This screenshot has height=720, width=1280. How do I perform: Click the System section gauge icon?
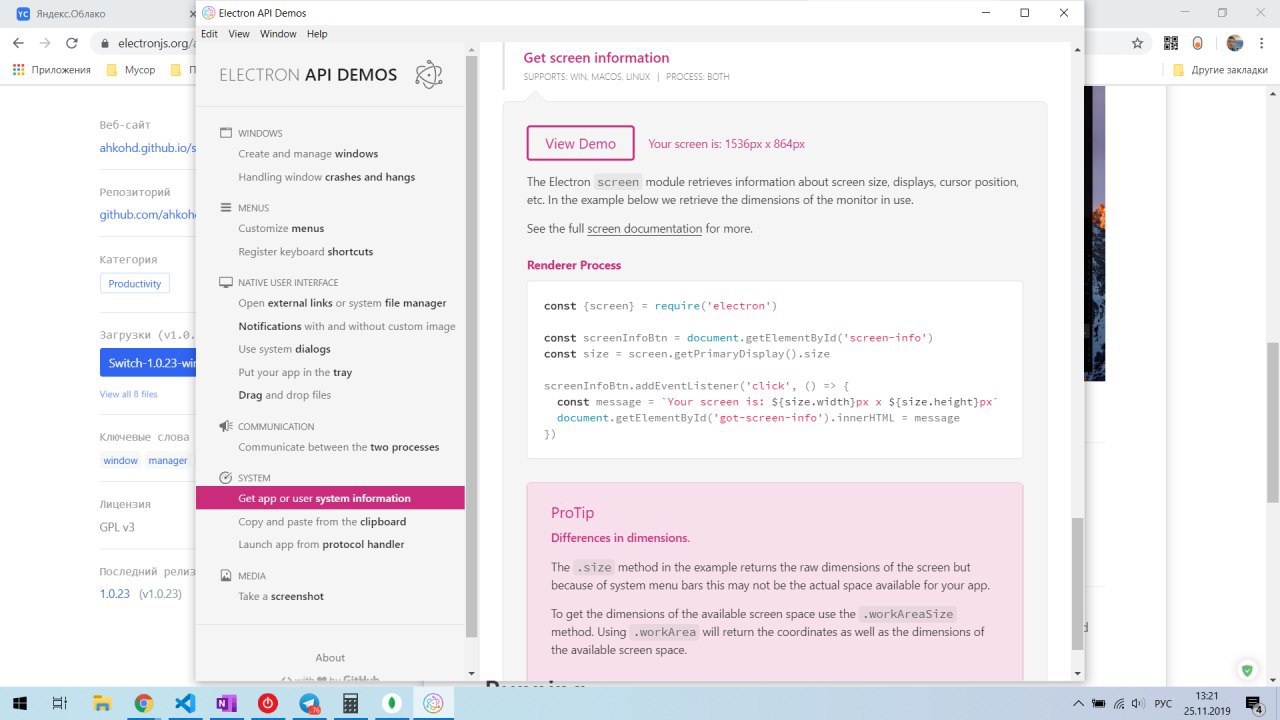point(226,478)
